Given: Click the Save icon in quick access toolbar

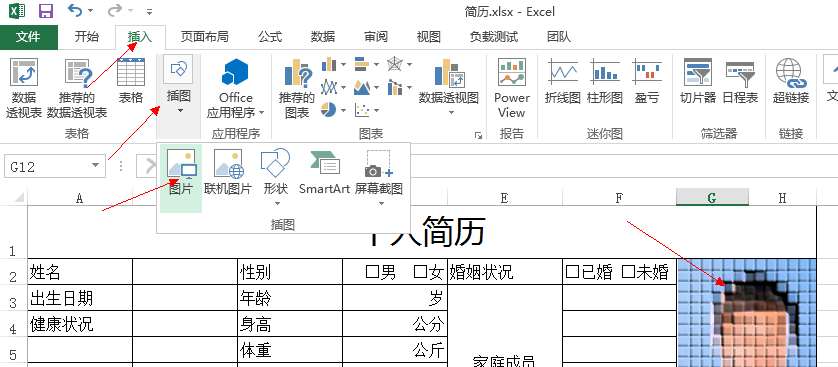Looking at the screenshot, I should pos(46,11).
